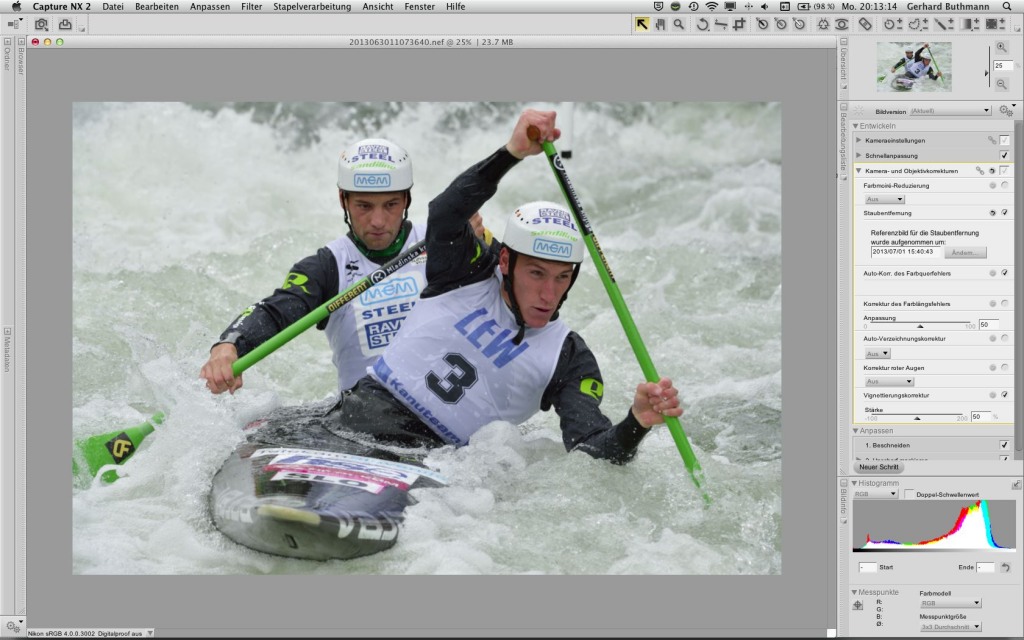Screen dimensions: 1024x640
Task: Select the hand pan tool
Action: (x=660, y=24)
